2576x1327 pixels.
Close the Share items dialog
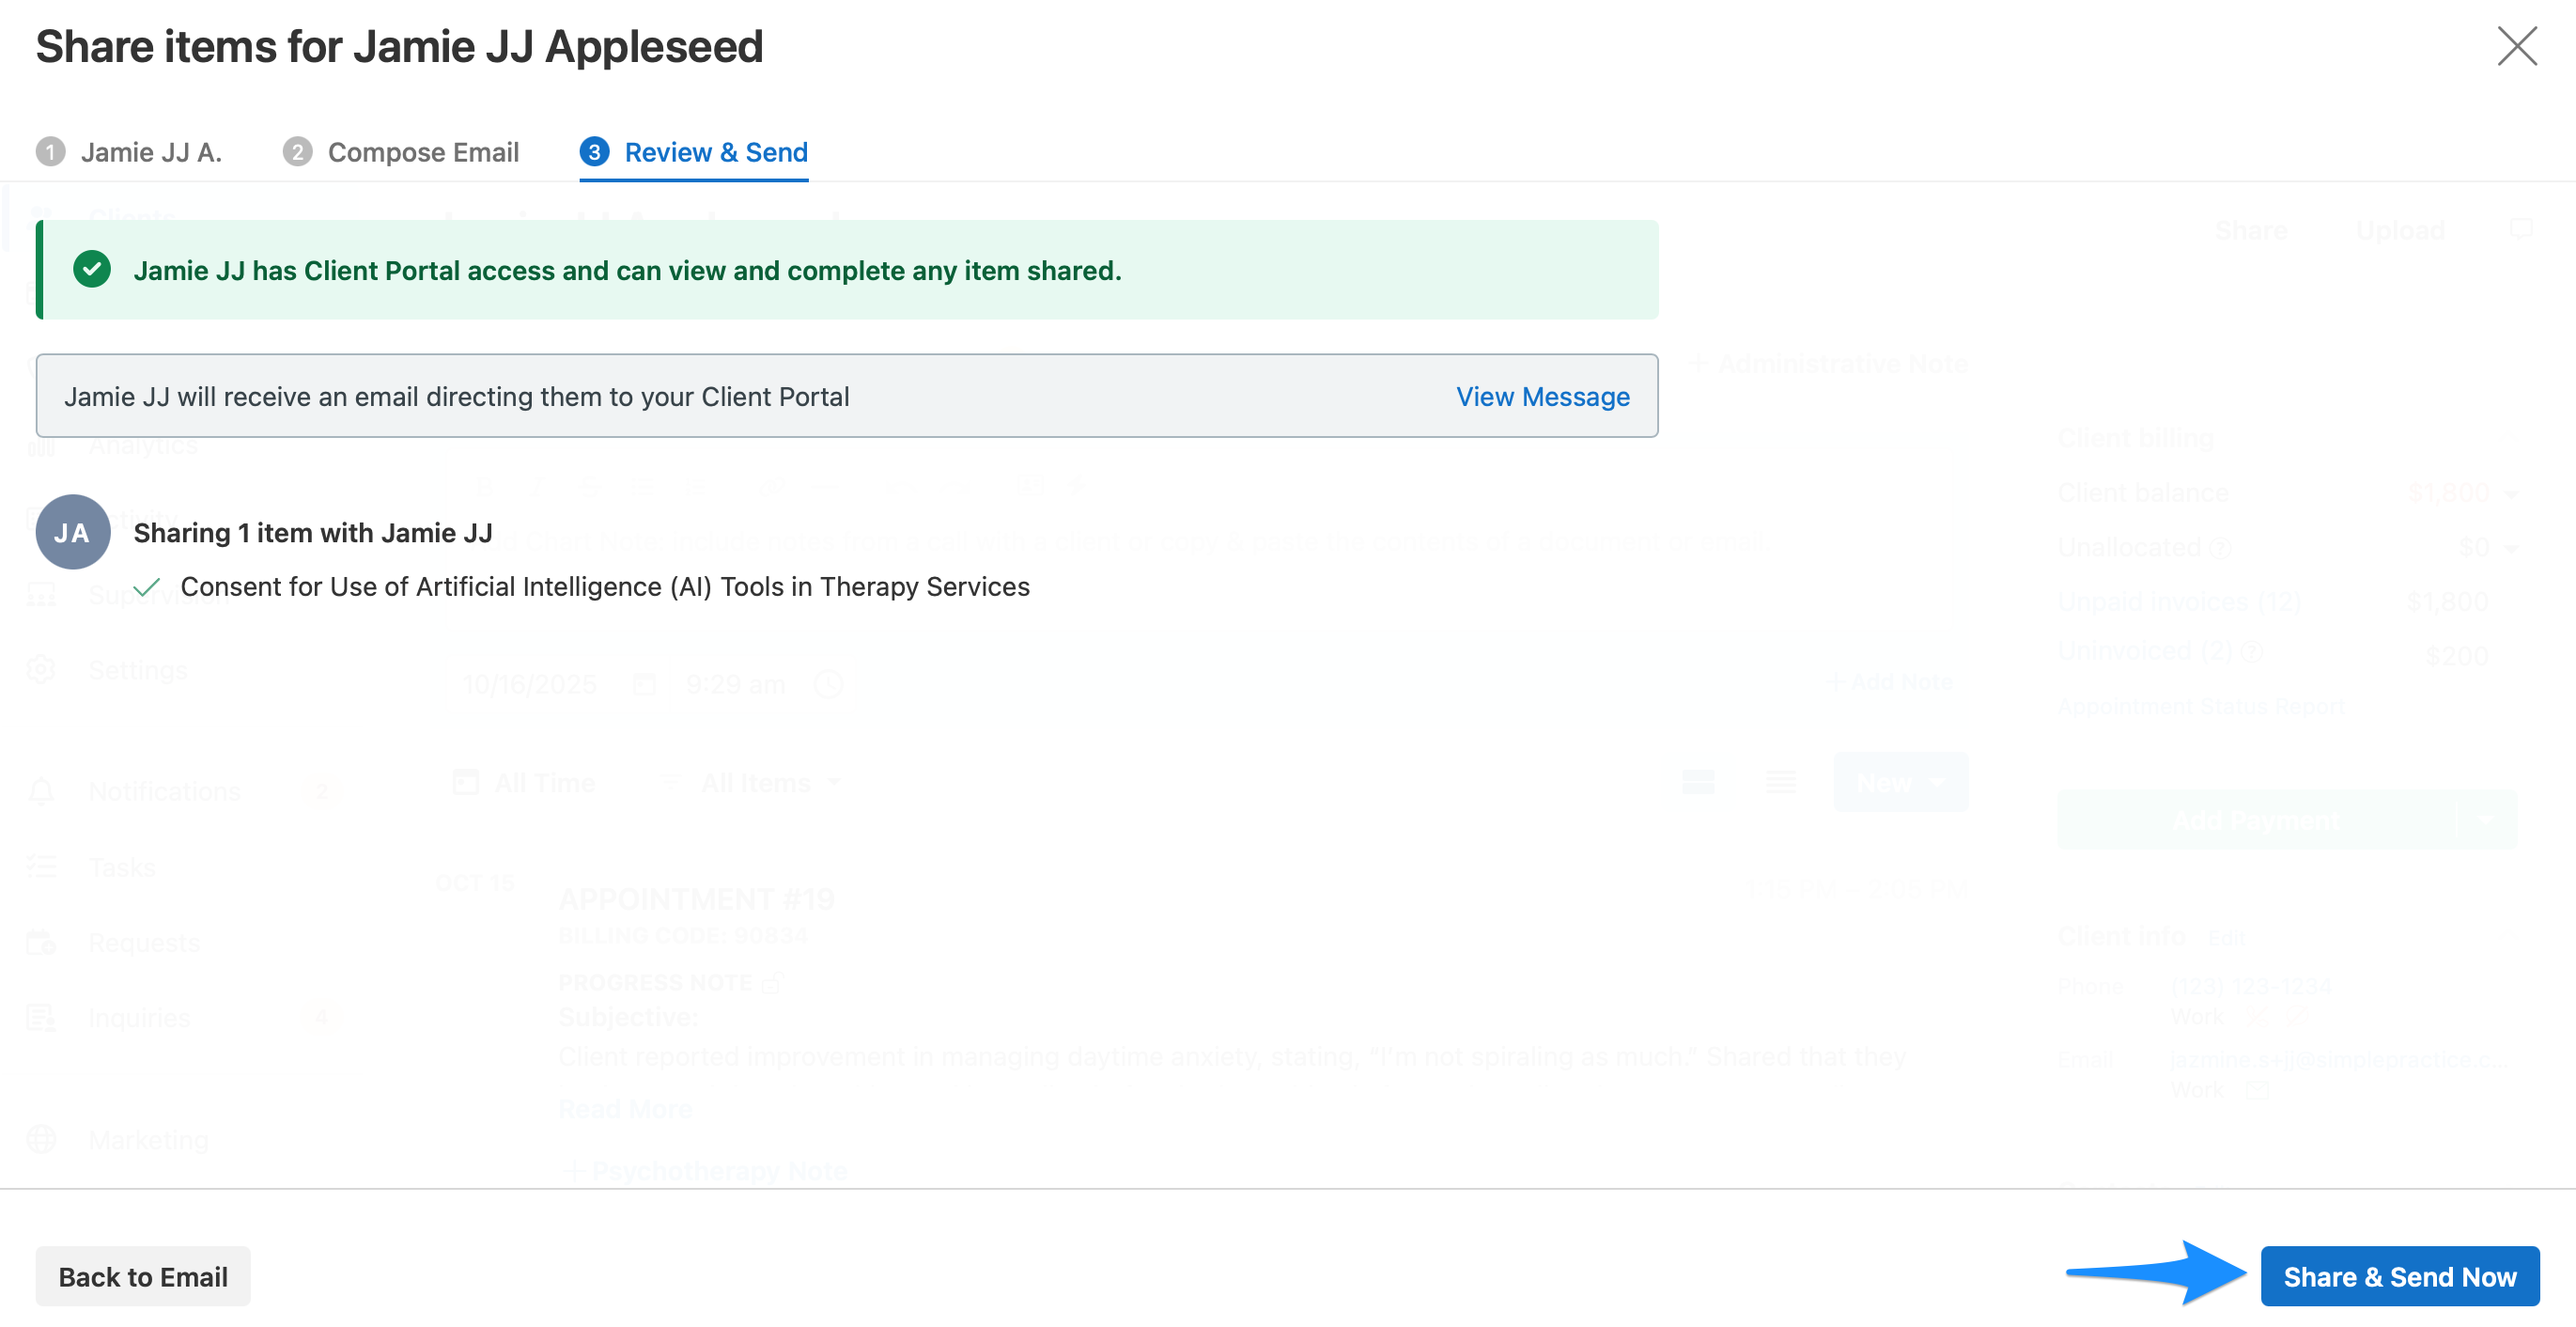pyautogui.click(x=2516, y=46)
